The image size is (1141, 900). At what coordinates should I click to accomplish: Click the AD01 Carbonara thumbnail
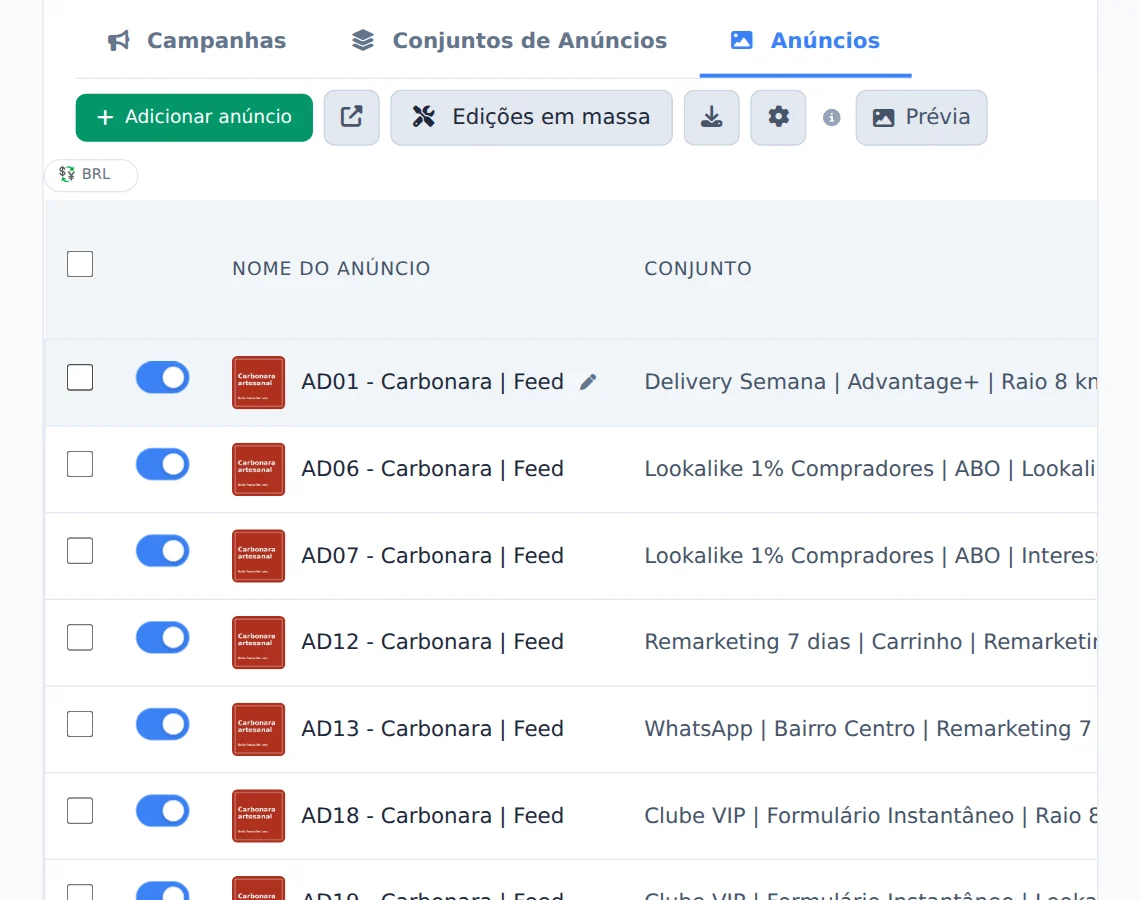click(258, 383)
